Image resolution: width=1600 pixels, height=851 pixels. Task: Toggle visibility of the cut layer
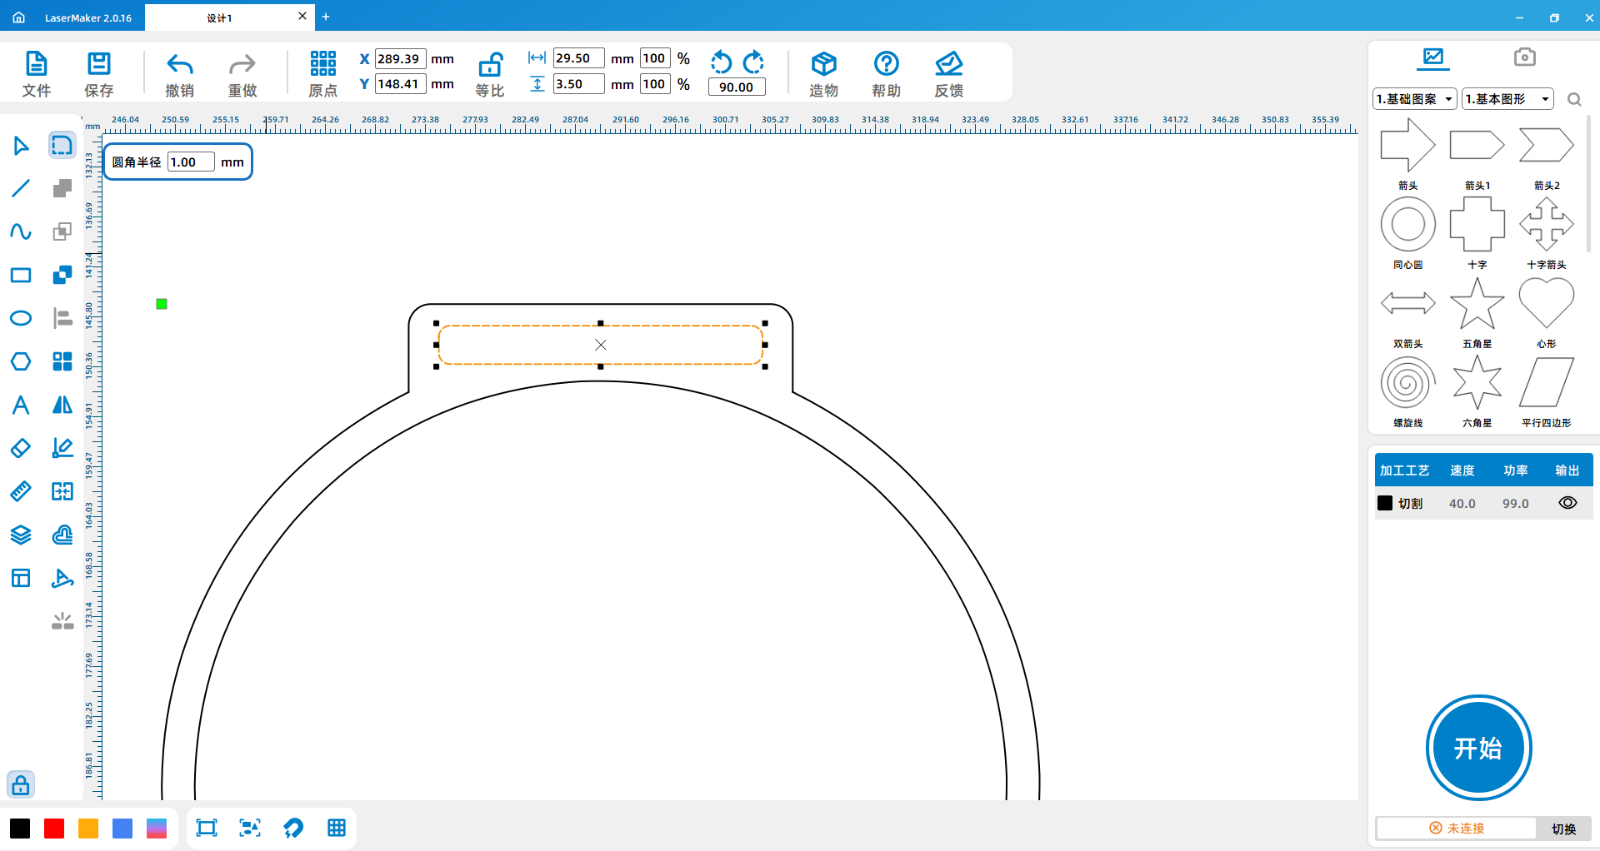pos(1567,503)
